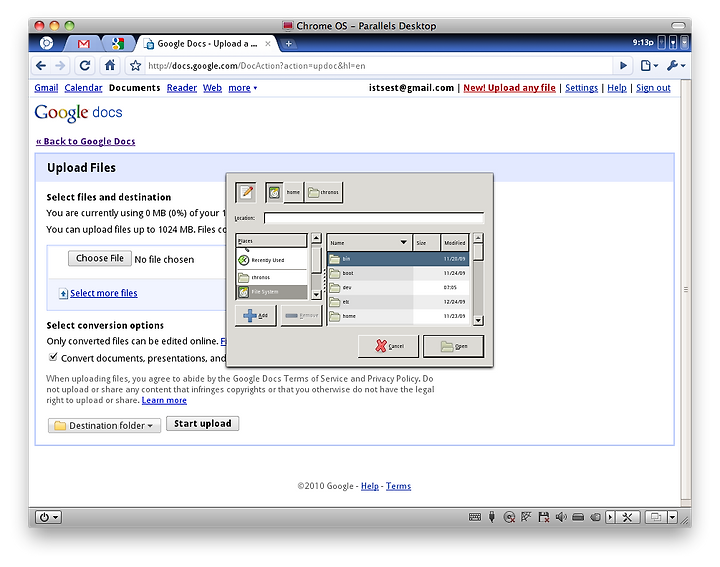This screenshot has height=567, width=720.
Task: Click Back to Google Docs link
Action: pyautogui.click(x=85, y=141)
